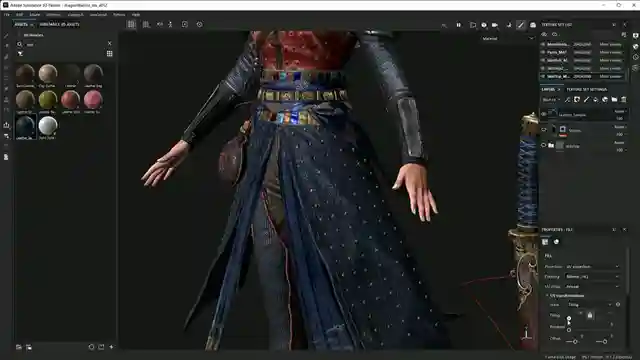Select the highlighted brush mode icon top right

coord(521,25)
